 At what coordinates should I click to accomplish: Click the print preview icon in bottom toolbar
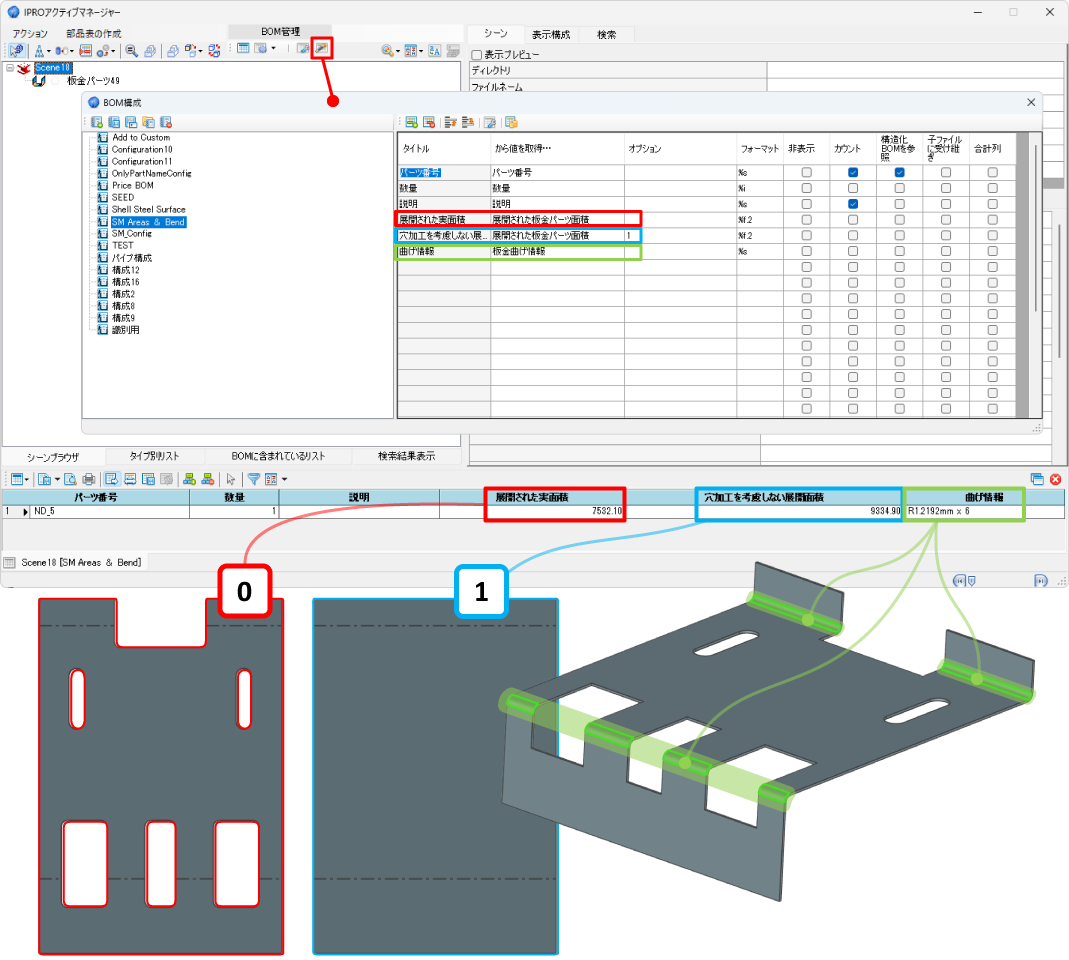pyautogui.click(x=70, y=479)
